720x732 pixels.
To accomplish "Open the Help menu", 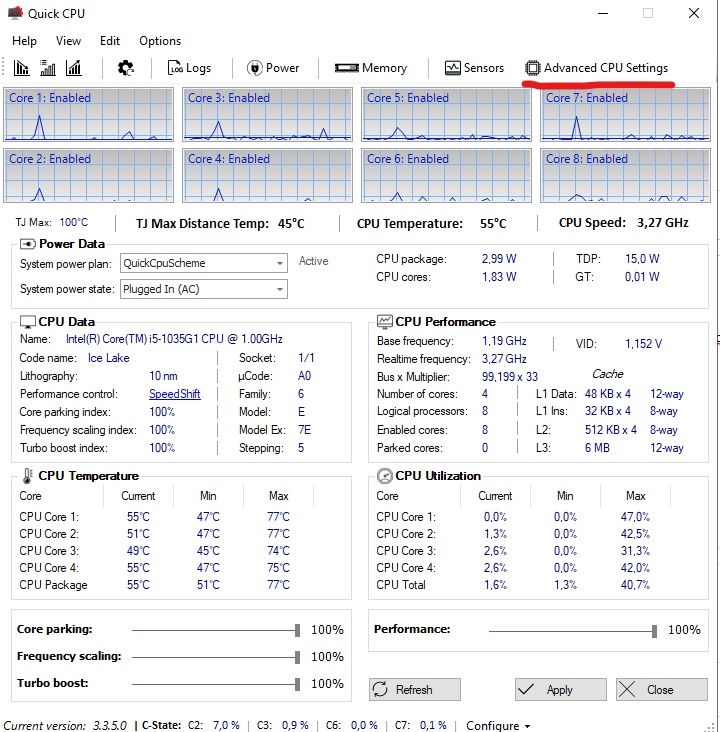I will pyautogui.click(x=24, y=41).
